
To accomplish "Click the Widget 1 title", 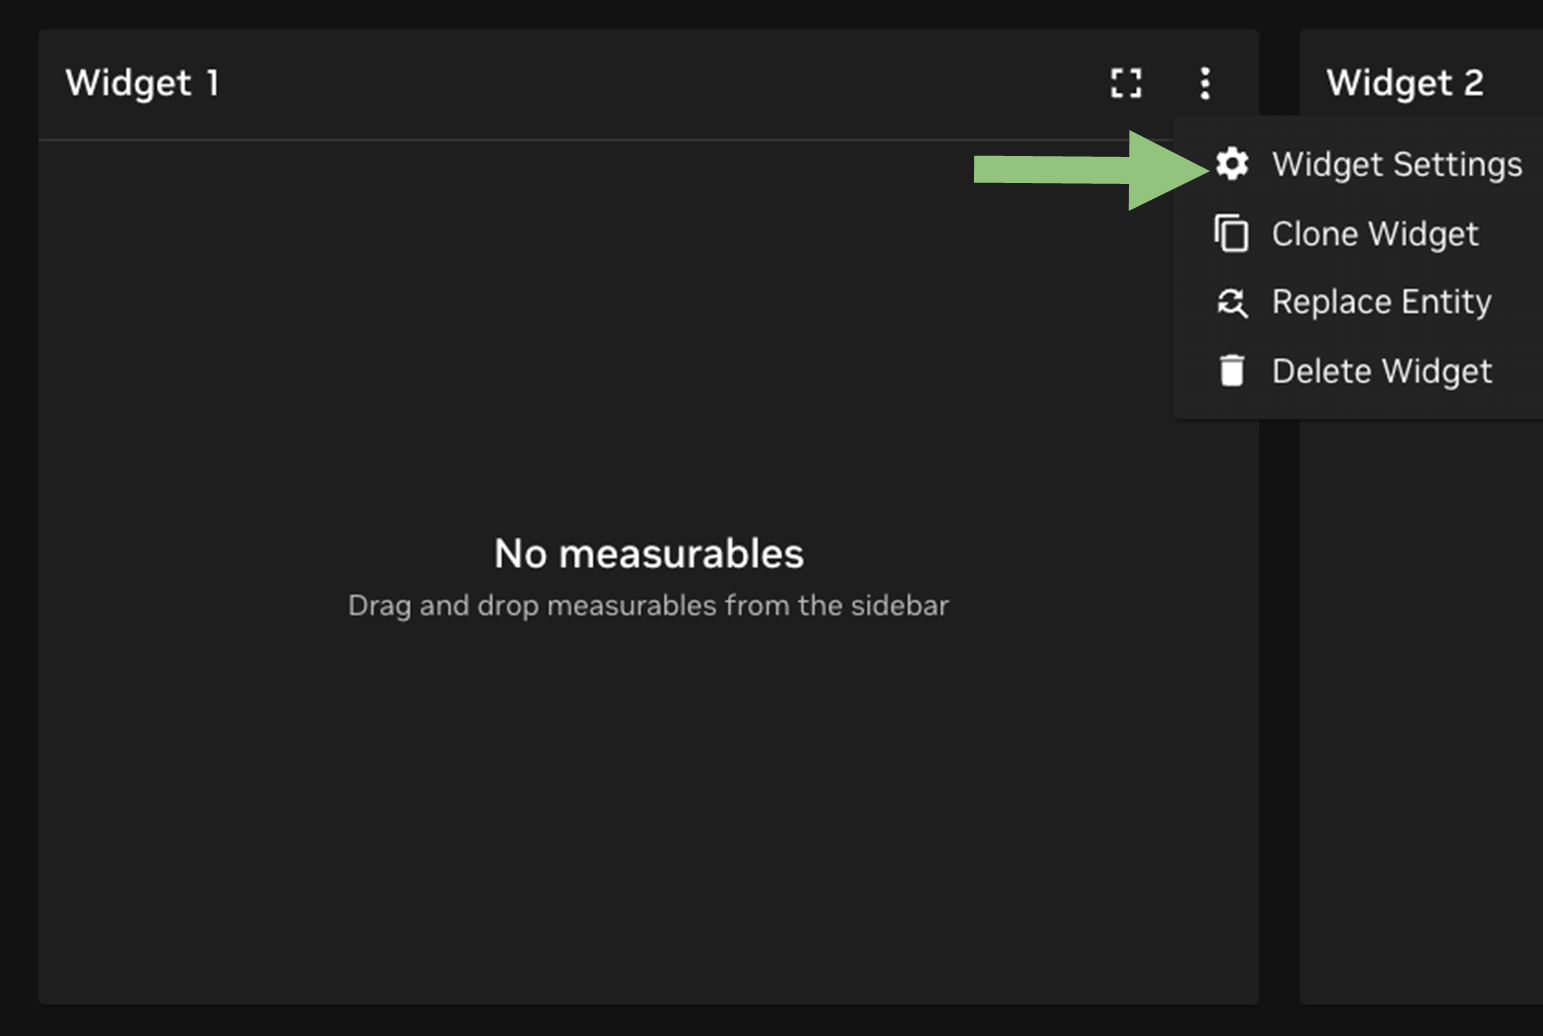I will [142, 83].
